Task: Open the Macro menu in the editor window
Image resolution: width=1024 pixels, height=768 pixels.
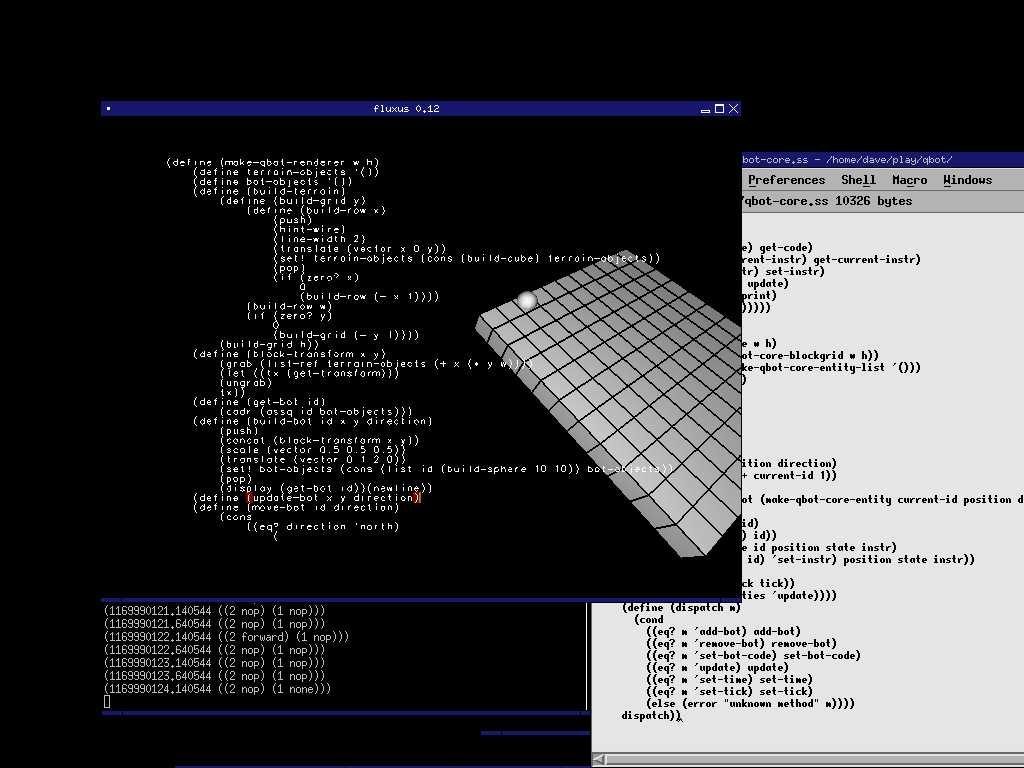Action: (909, 180)
